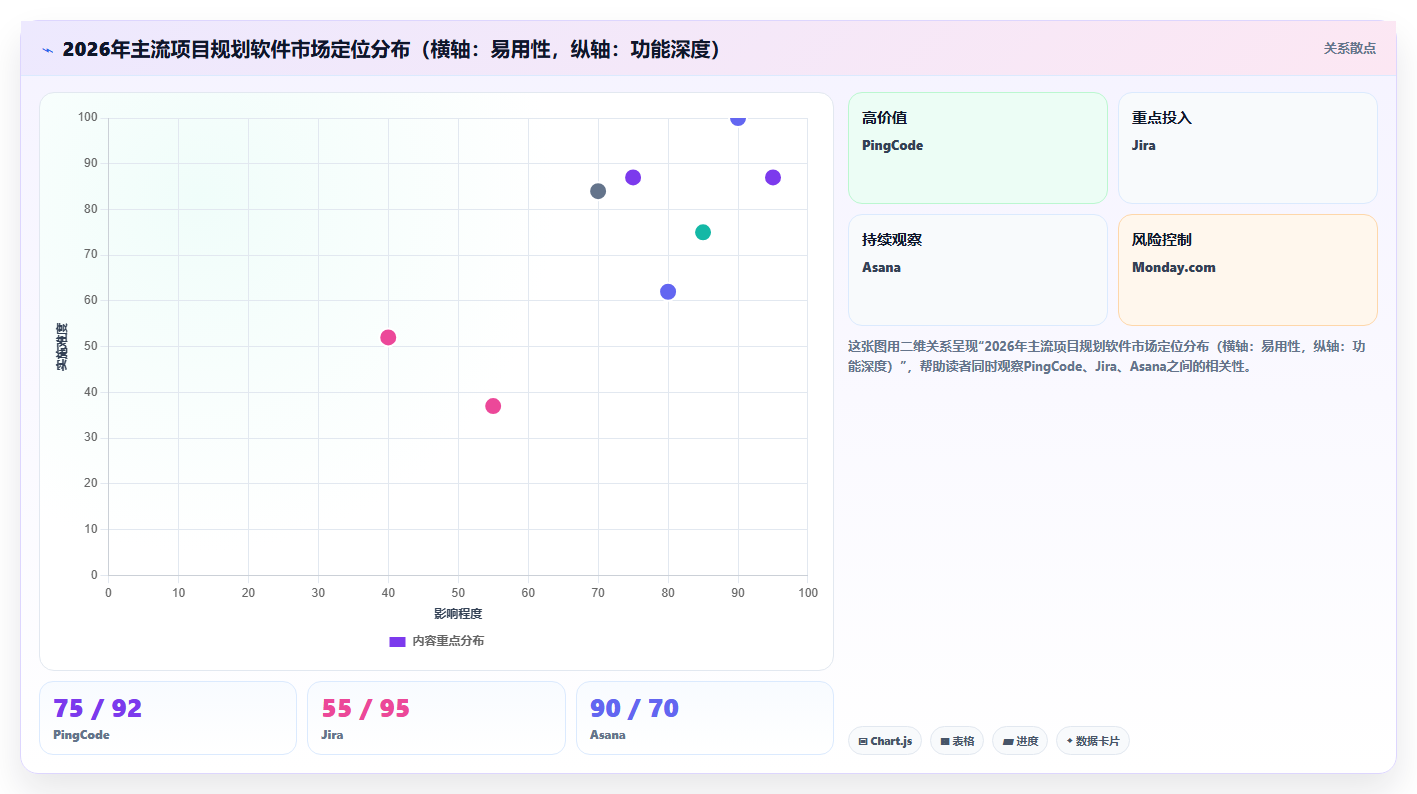Click the x-axis label 影响程度
1417x794 pixels.
pos(458,613)
